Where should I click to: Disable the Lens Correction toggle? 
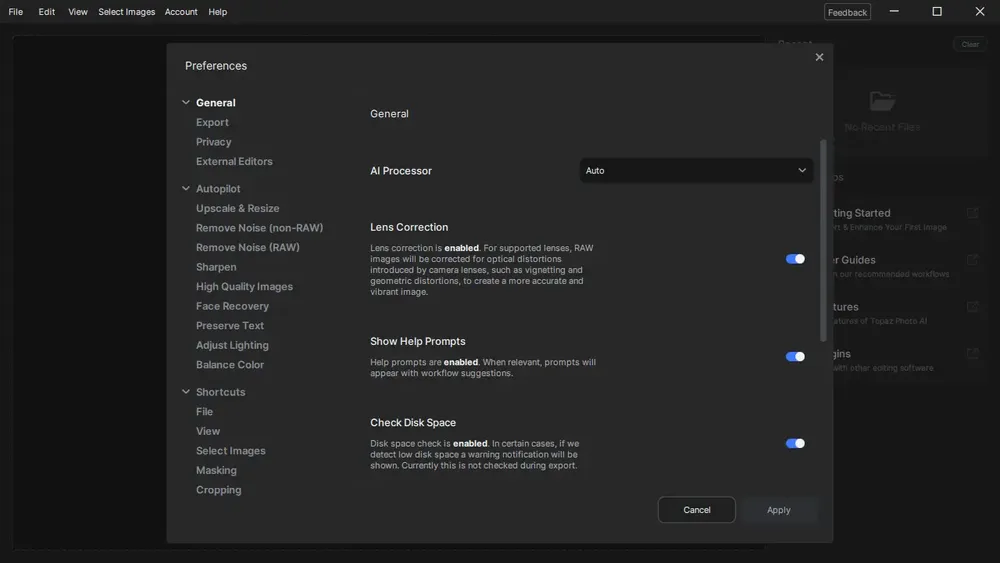coord(795,259)
